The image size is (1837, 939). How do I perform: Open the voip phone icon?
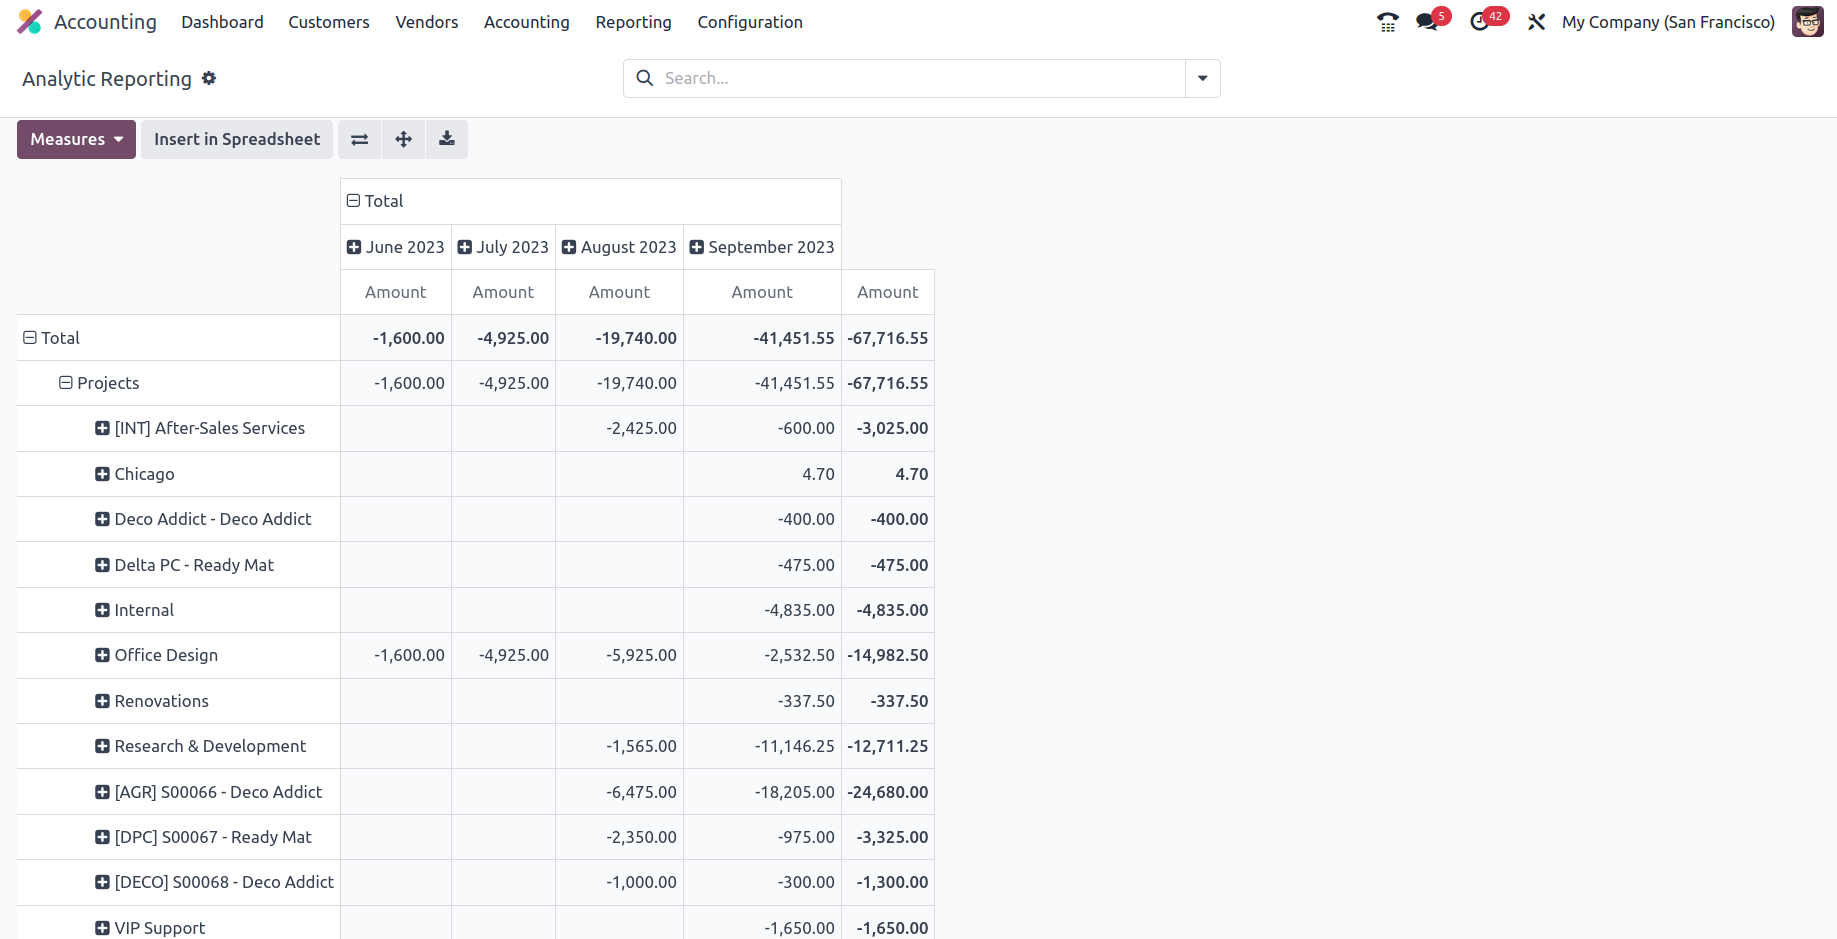1387,22
